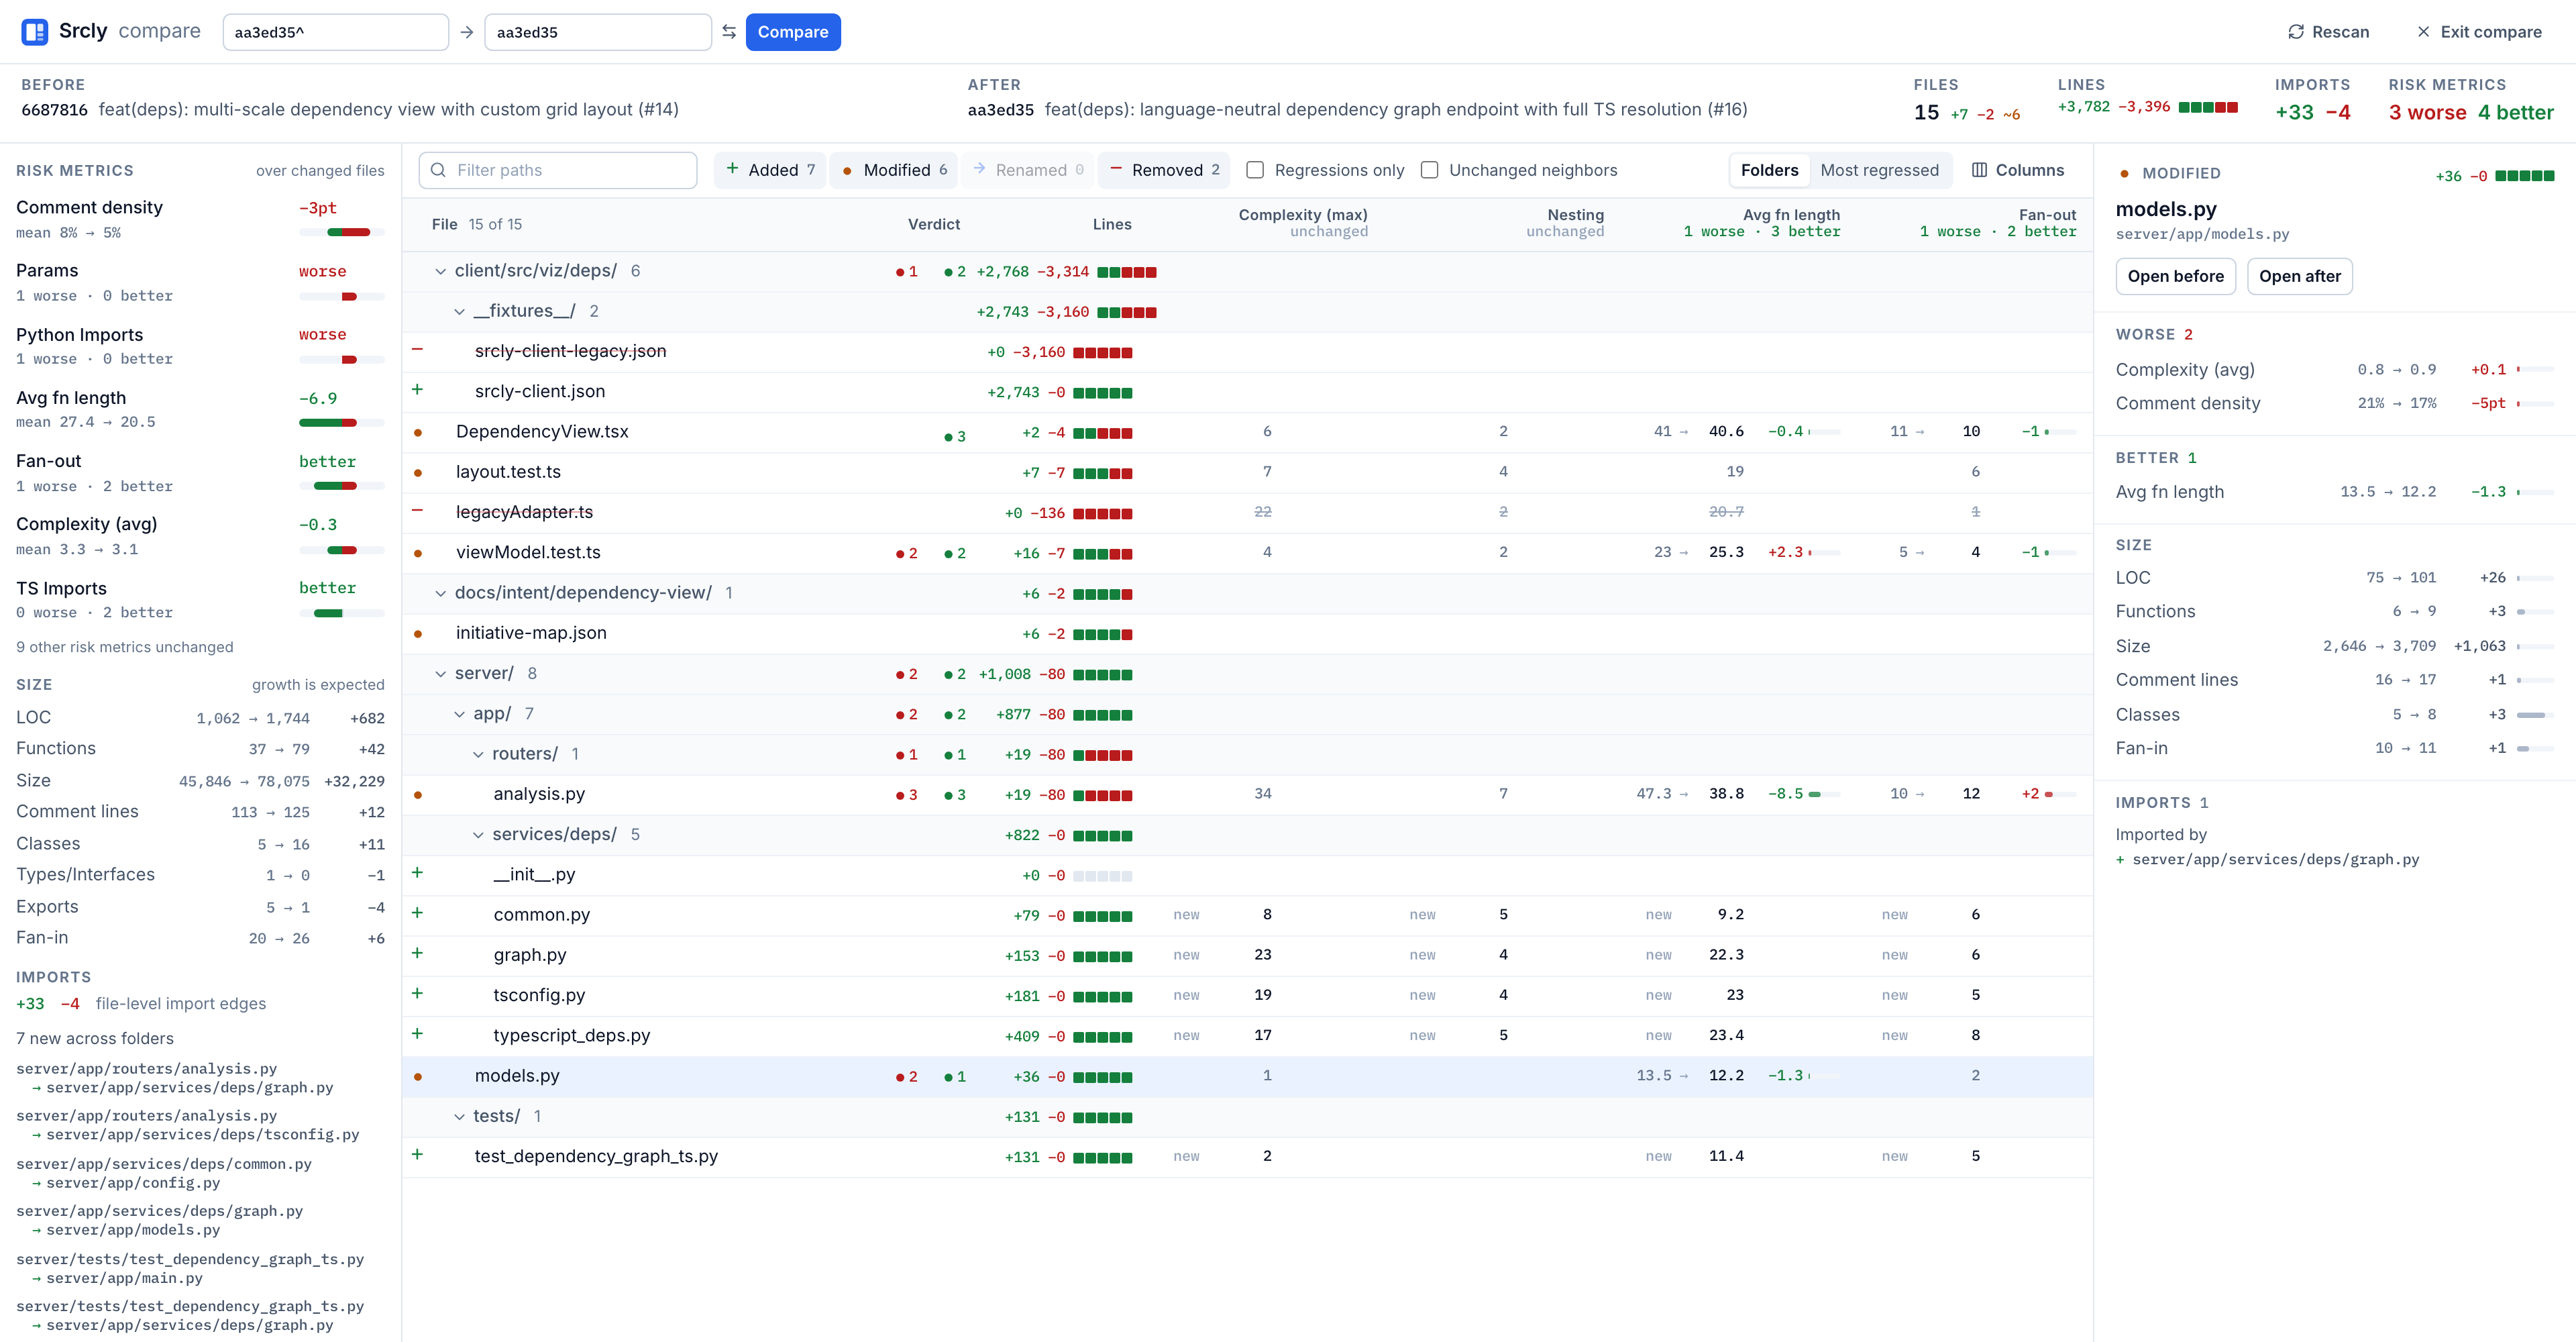Toggle the Modified 6 filter chip
The height and width of the screenshot is (1342, 2576).
click(894, 170)
